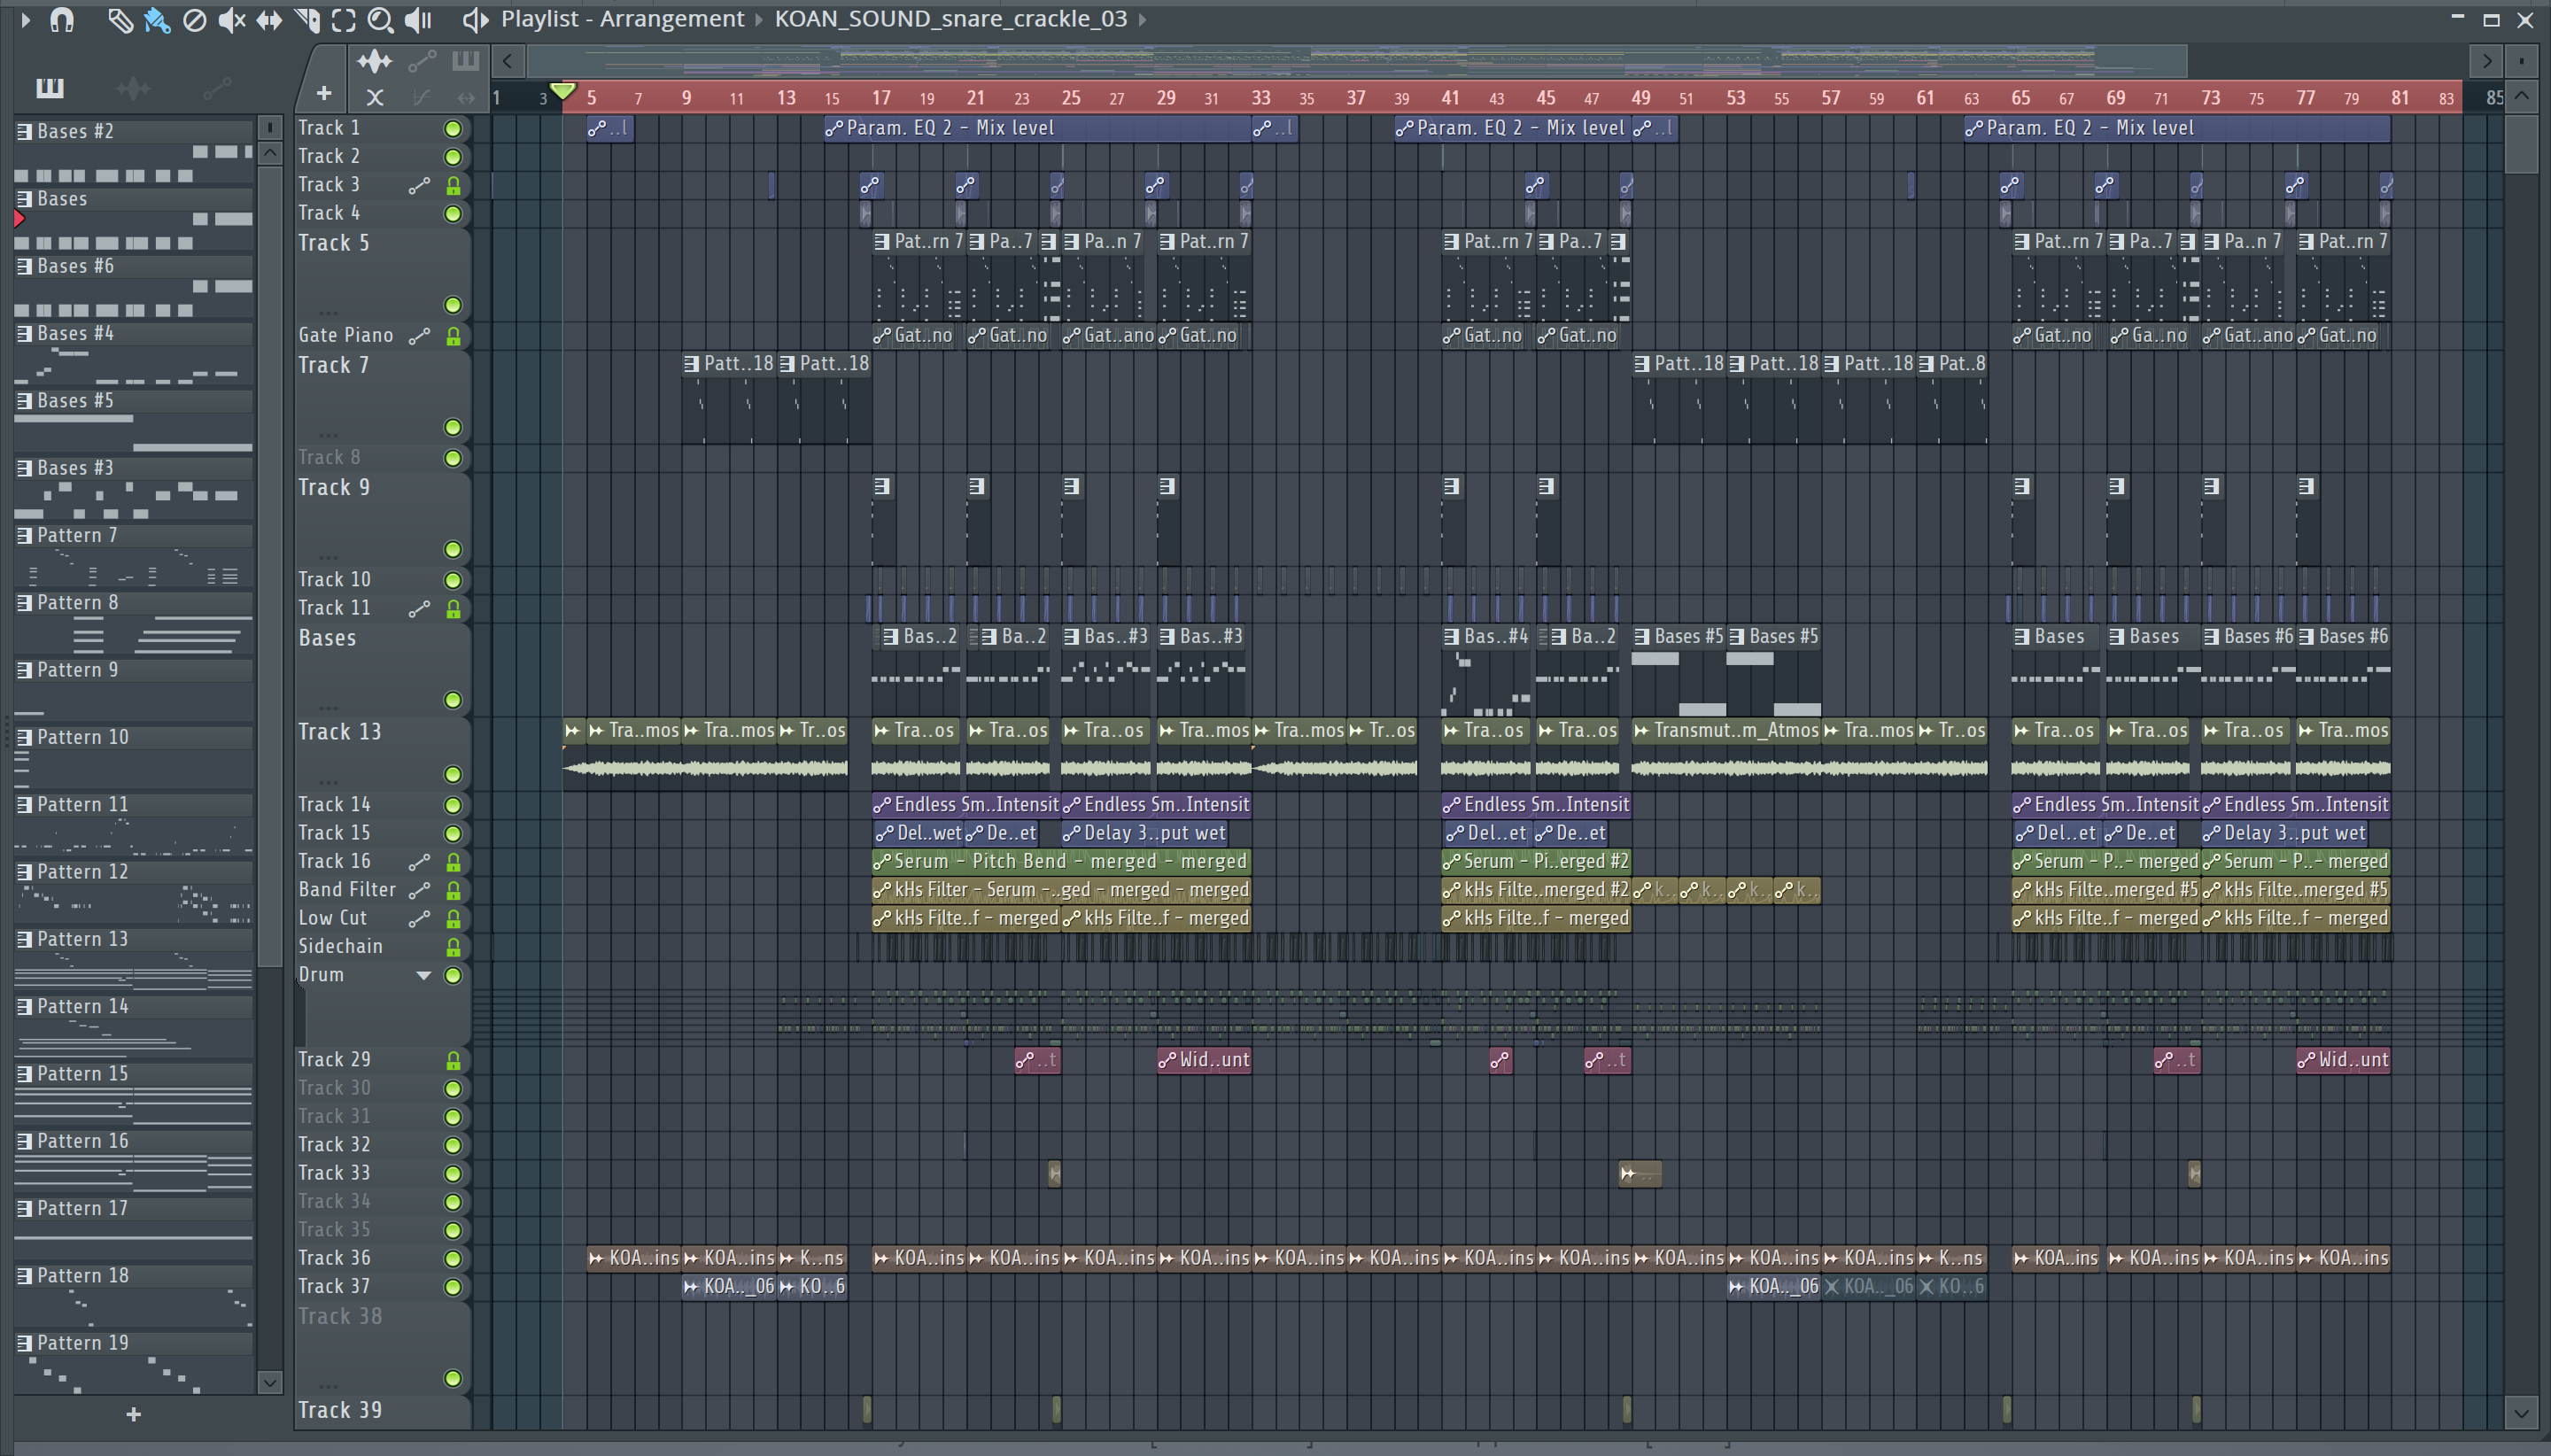Image resolution: width=2551 pixels, height=1456 pixels.
Task: Open clip menu of first Param. EQ 2 clip
Action: [834, 128]
